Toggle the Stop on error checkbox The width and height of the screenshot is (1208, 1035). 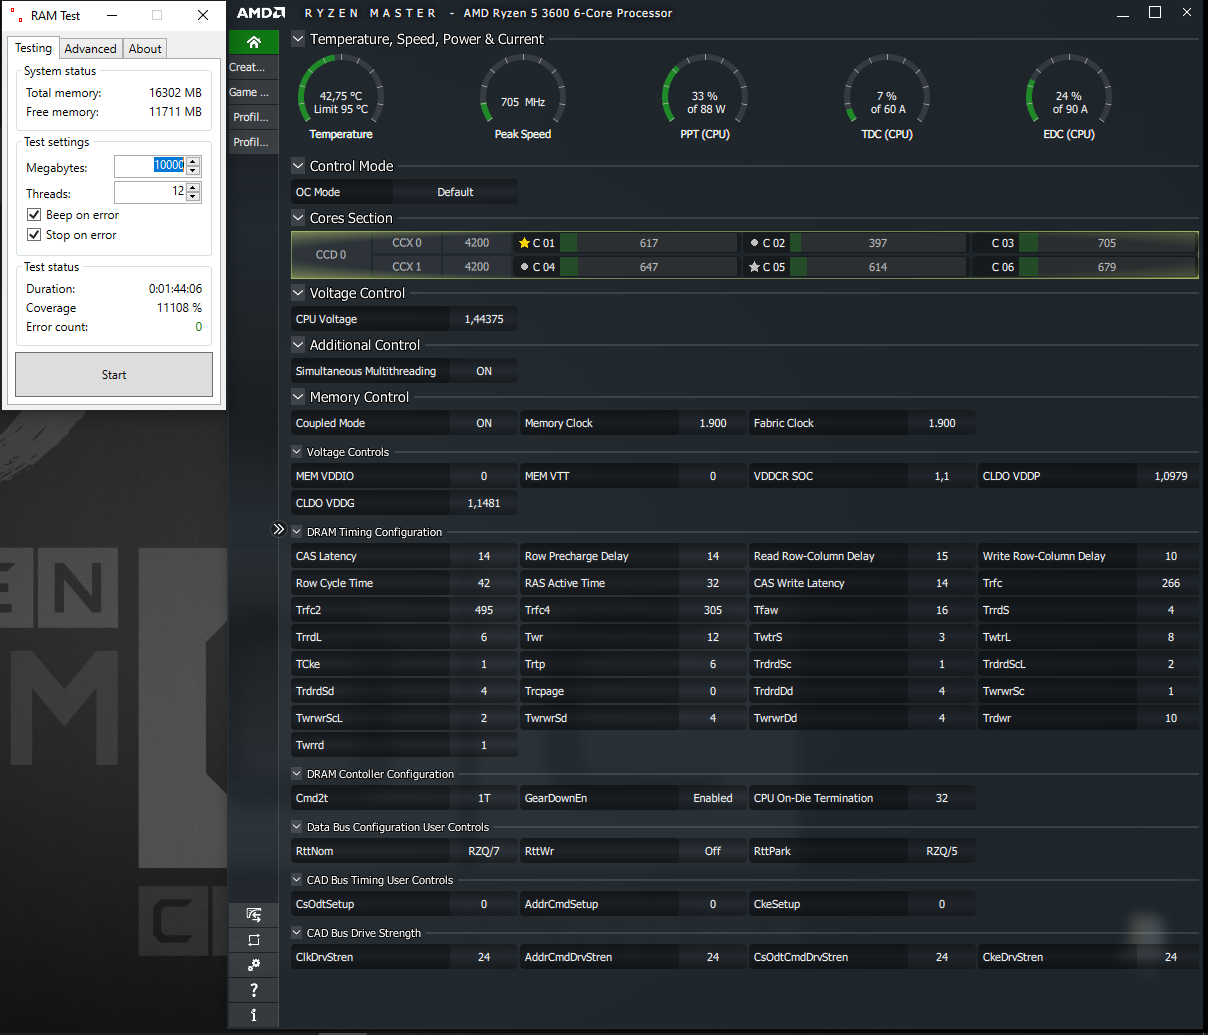pos(34,235)
